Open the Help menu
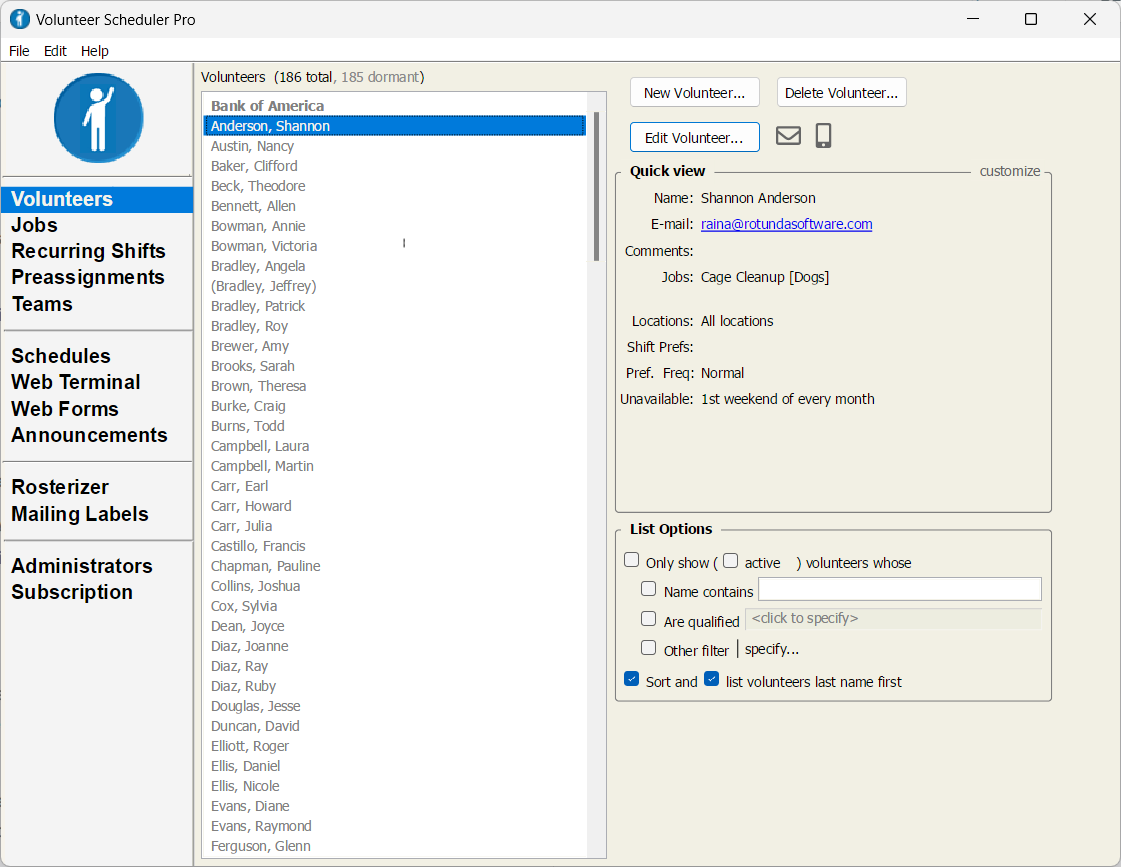The height and width of the screenshot is (867, 1121). 94,51
